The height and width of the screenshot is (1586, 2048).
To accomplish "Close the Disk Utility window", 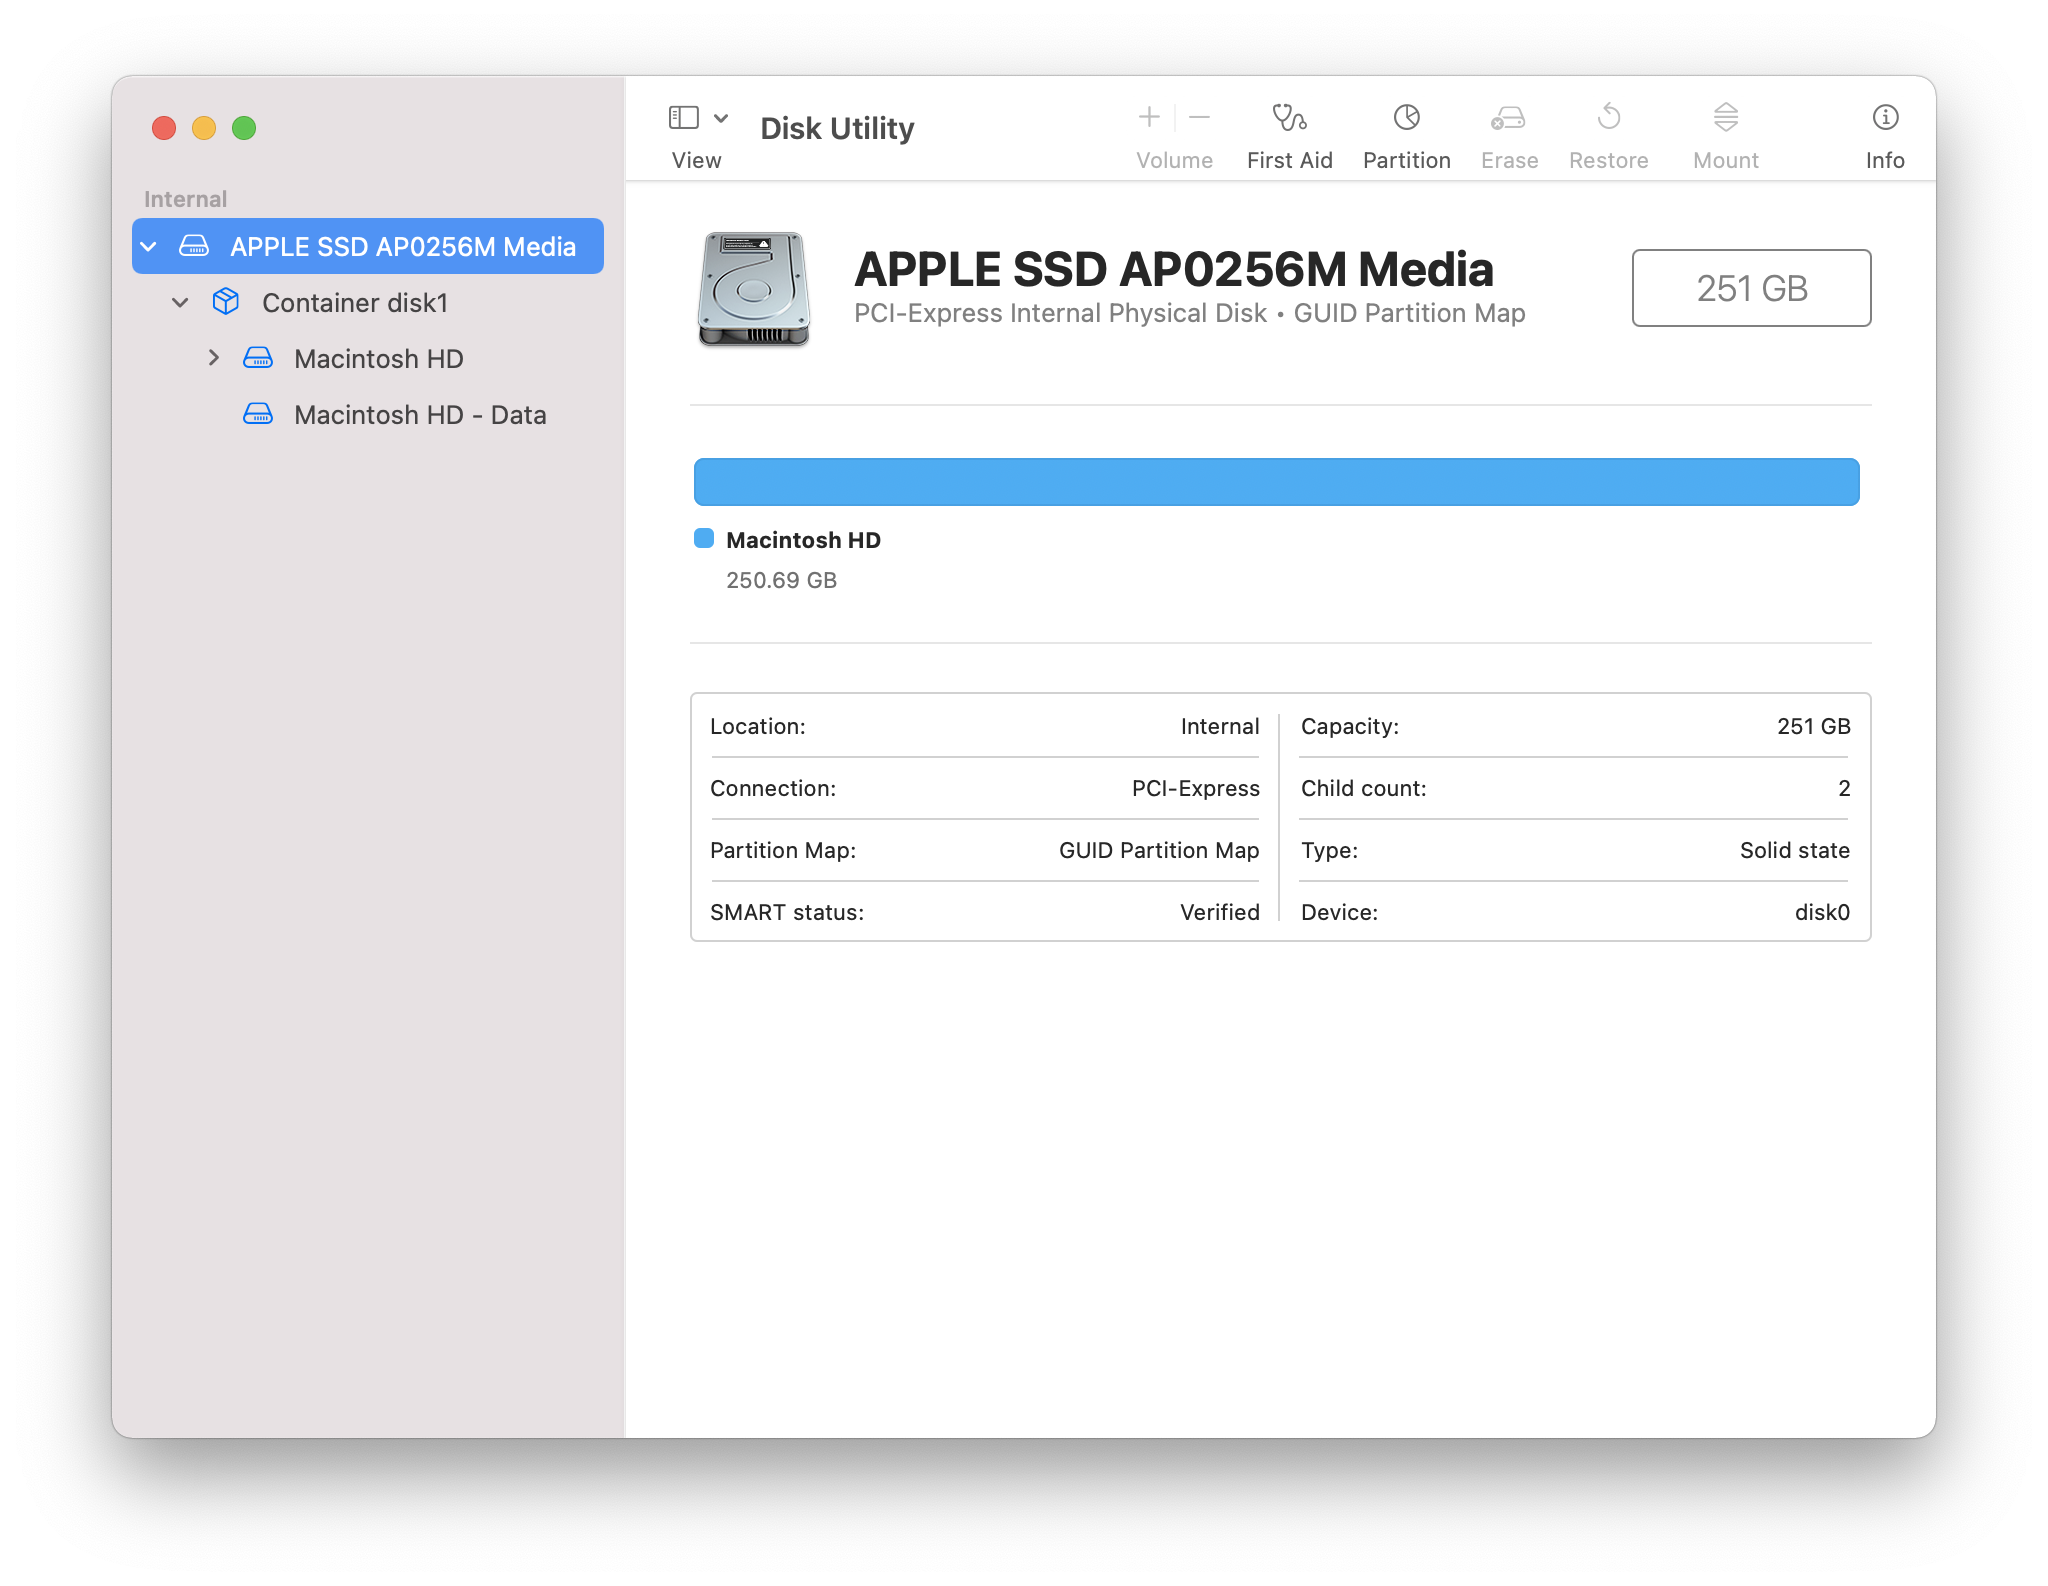I will 164,128.
